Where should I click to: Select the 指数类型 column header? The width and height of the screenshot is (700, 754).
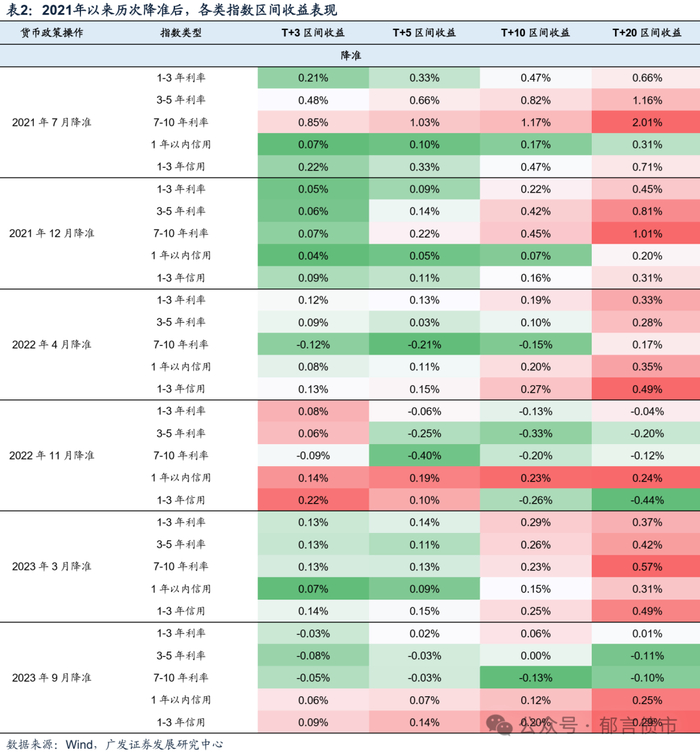point(181,33)
